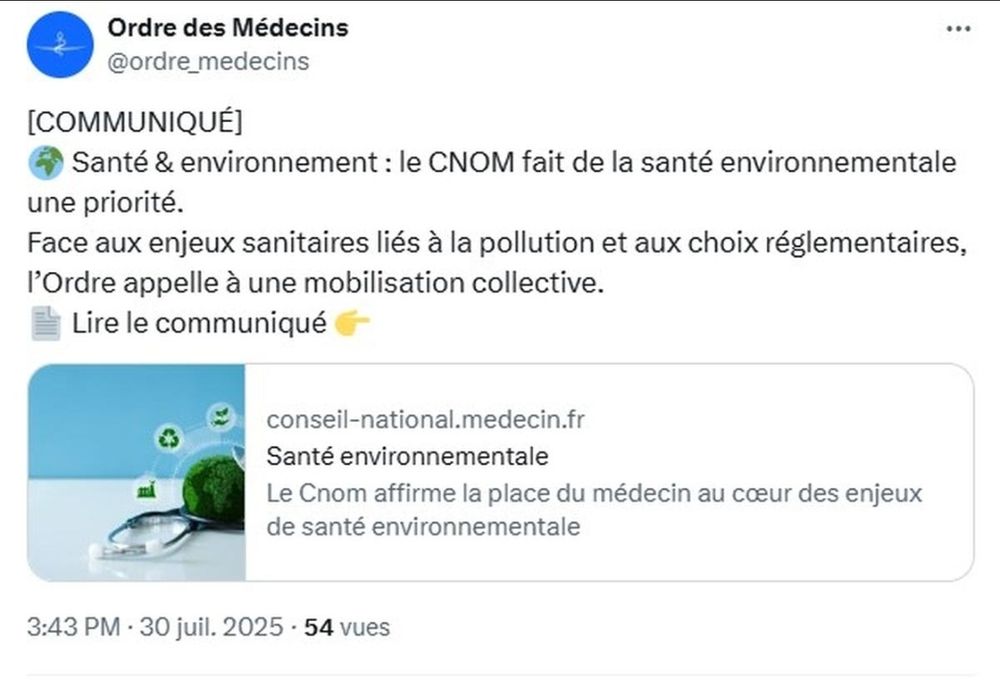The height and width of the screenshot is (694, 1000).
Task: Click the recycle symbol in the card image
Action: click(x=169, y=438)
